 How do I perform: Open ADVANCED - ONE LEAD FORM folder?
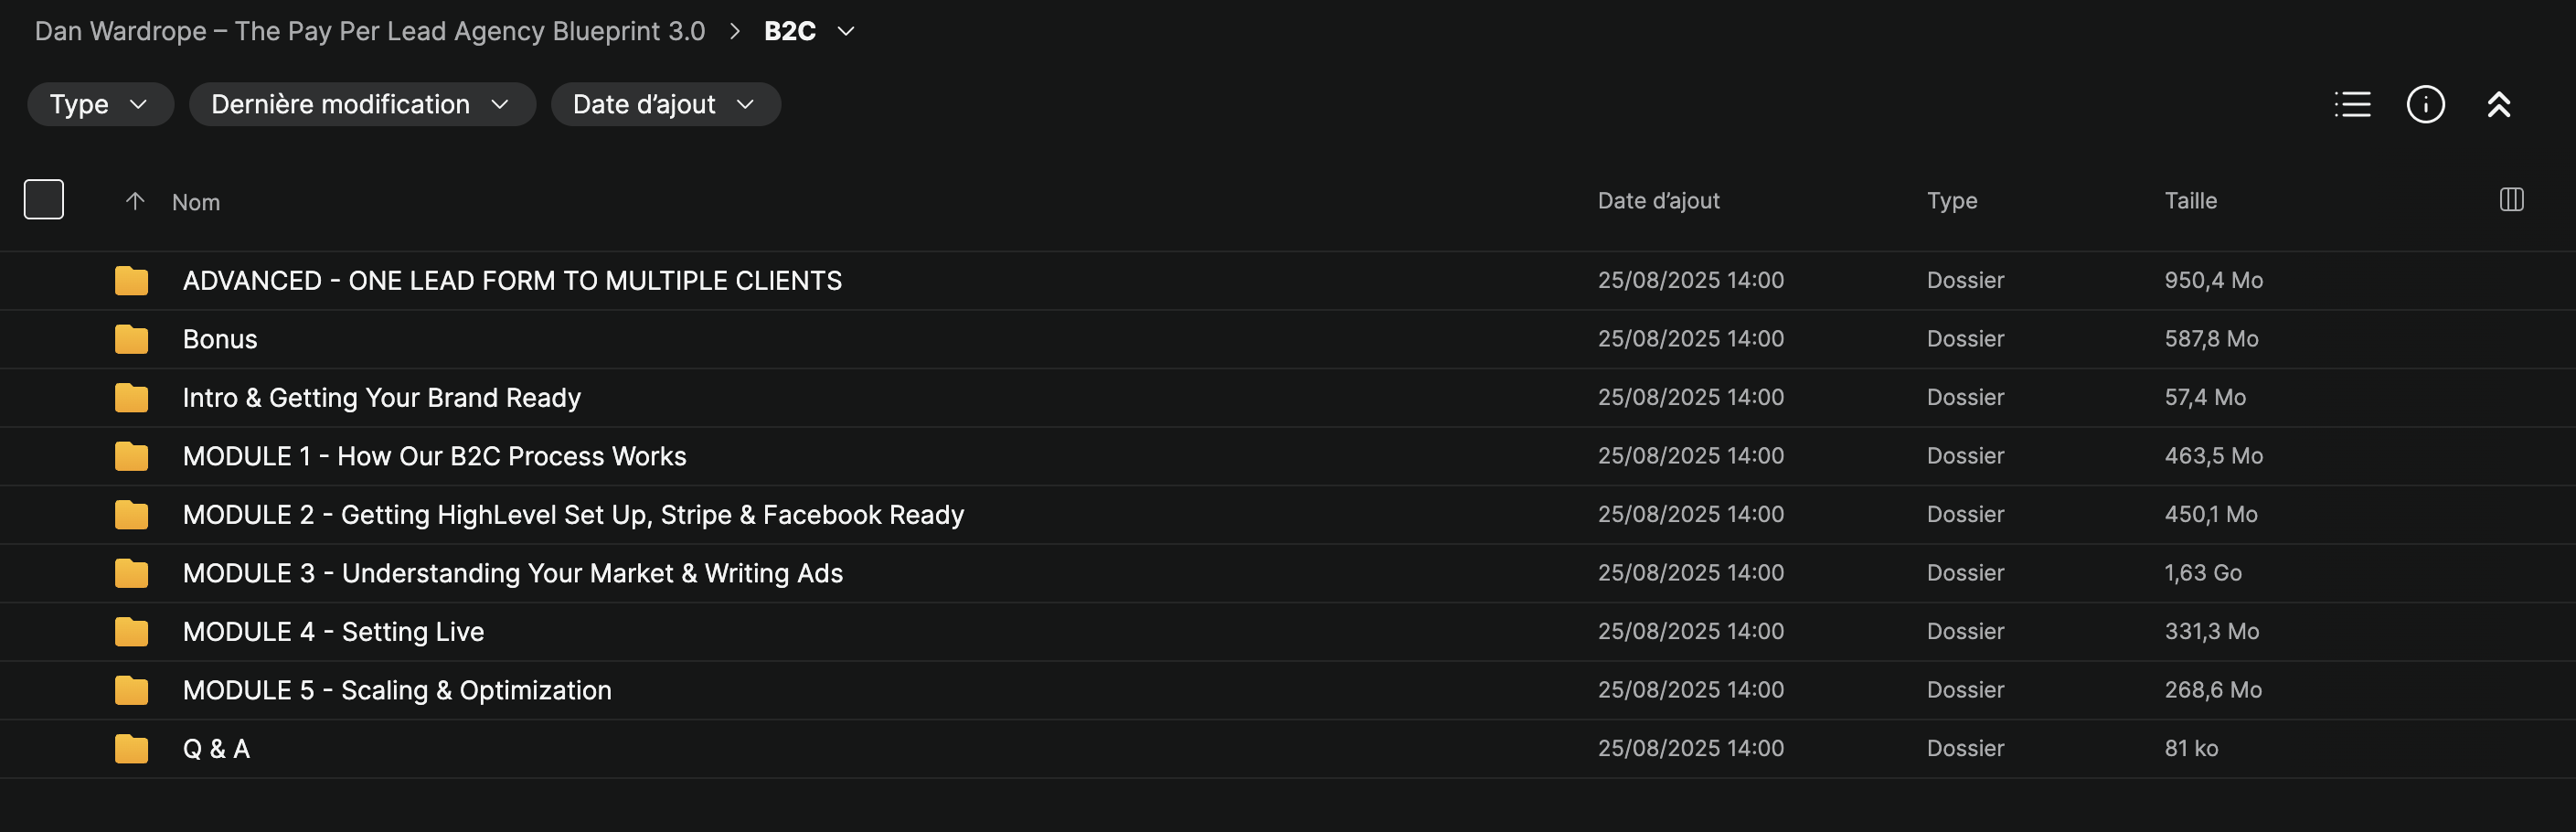coord(512,281)
